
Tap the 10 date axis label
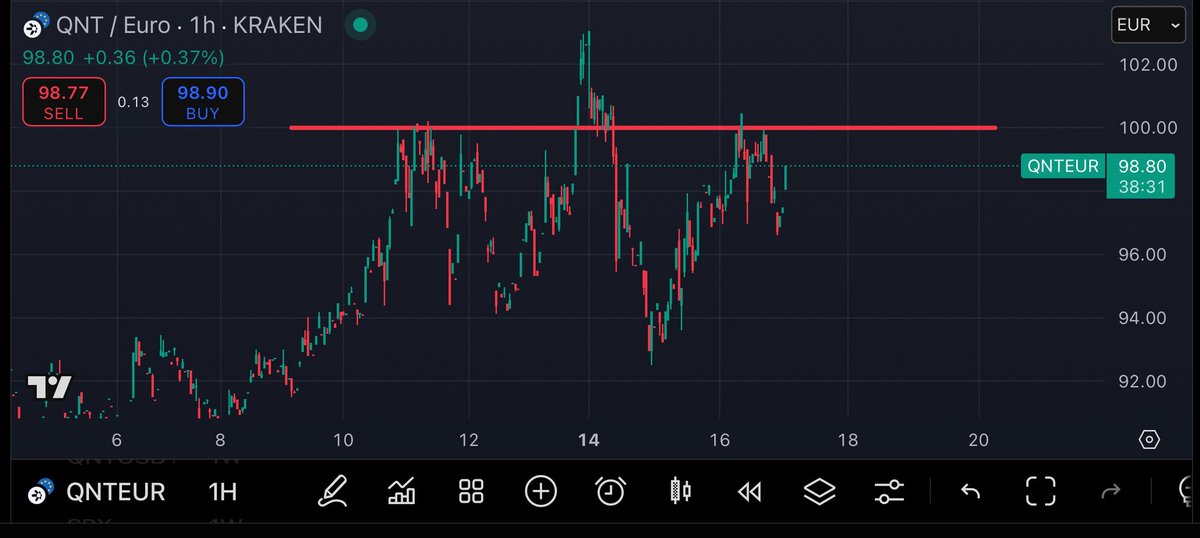coord(343,440)
